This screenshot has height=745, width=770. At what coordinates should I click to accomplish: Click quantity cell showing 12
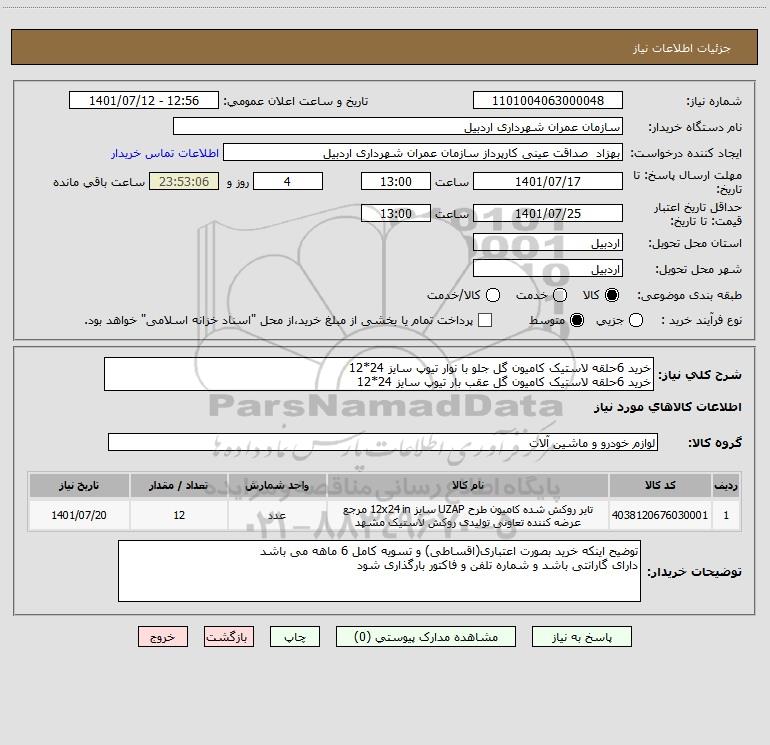pyautogui.click(x=179, y=515)
